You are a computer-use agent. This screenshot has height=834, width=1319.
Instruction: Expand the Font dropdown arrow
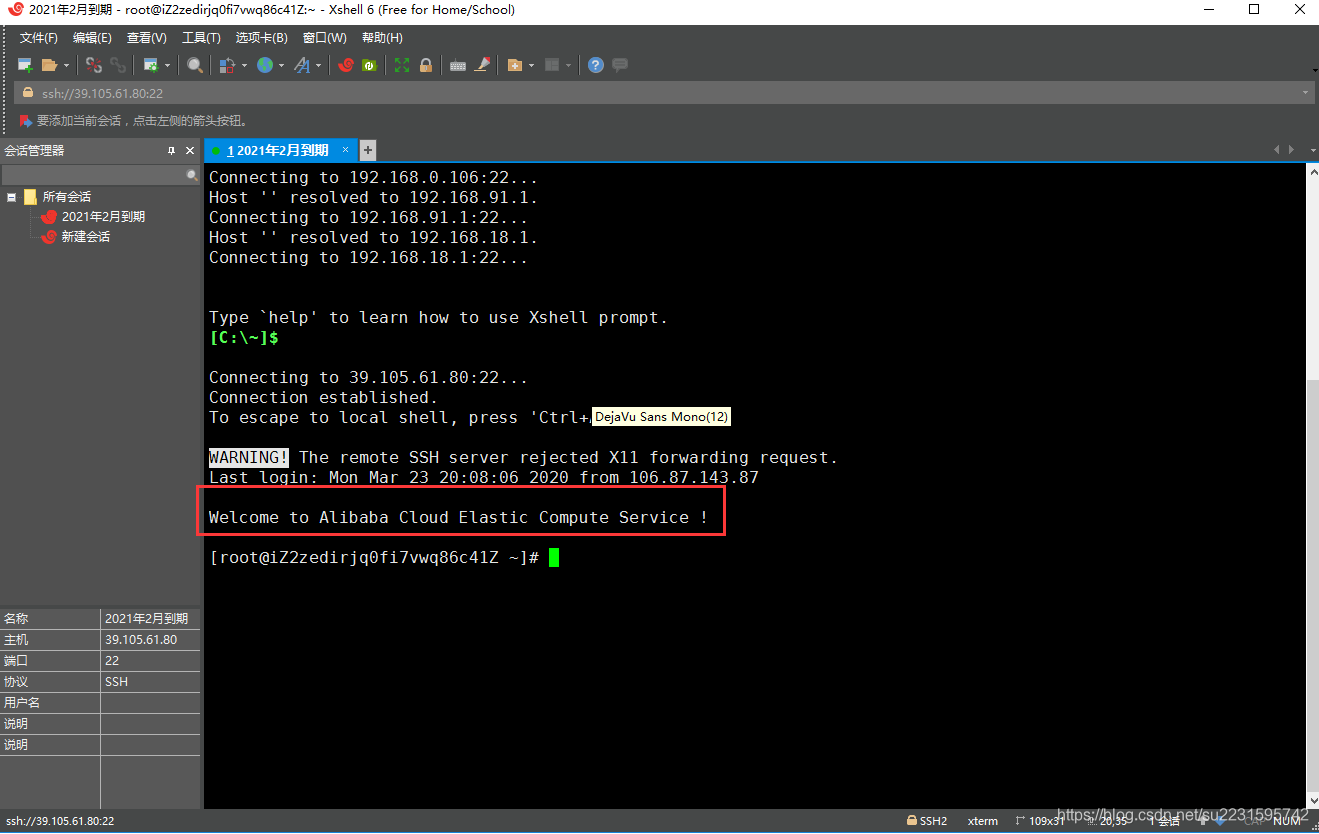point(319,66)
